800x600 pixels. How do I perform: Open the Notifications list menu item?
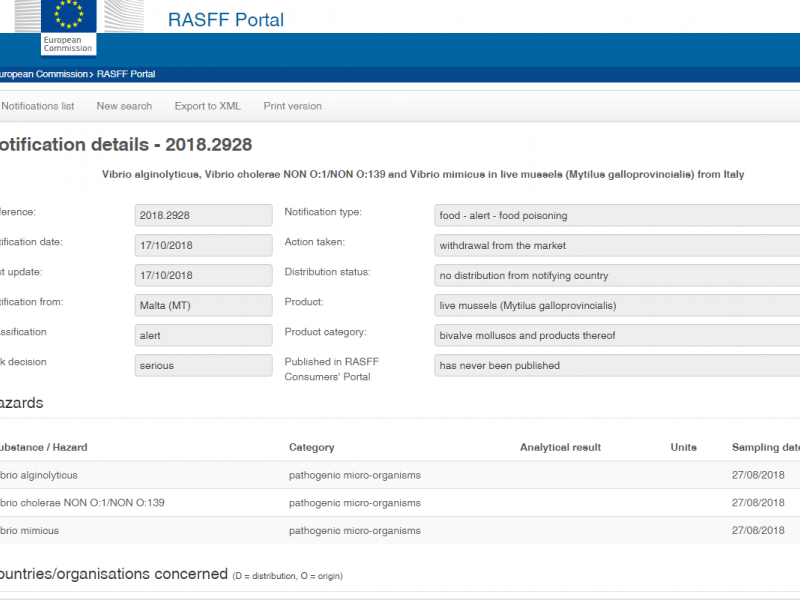pyautogui.click(x=37, y=106)
